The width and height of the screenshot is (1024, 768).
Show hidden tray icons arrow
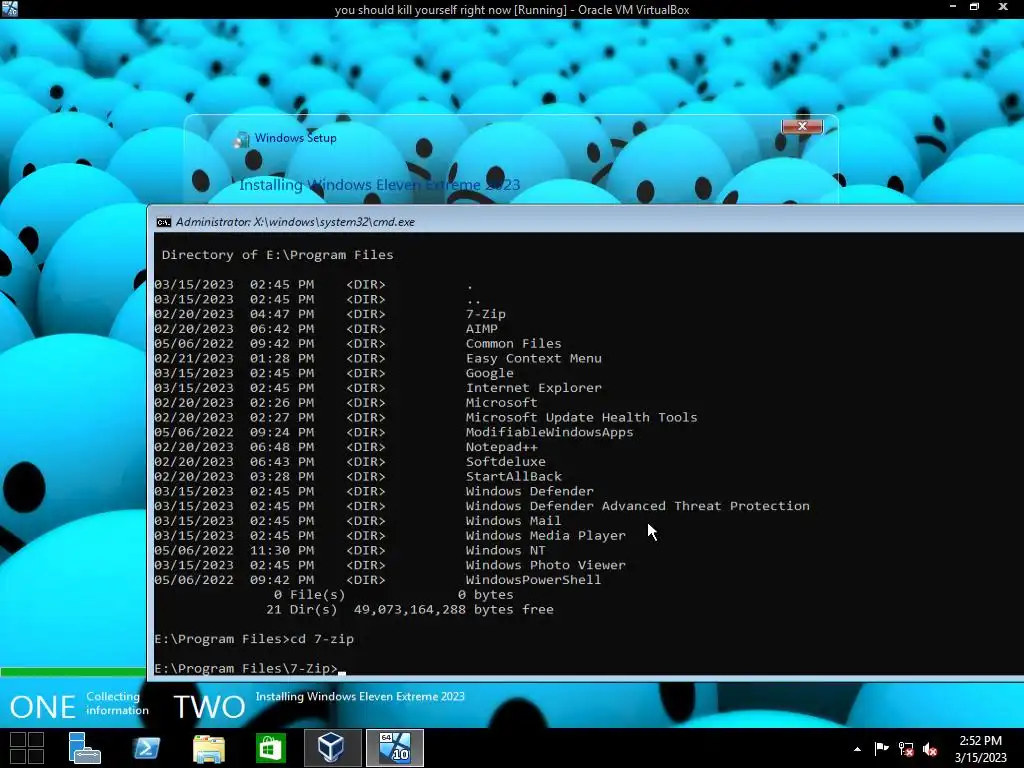[857, 749]
